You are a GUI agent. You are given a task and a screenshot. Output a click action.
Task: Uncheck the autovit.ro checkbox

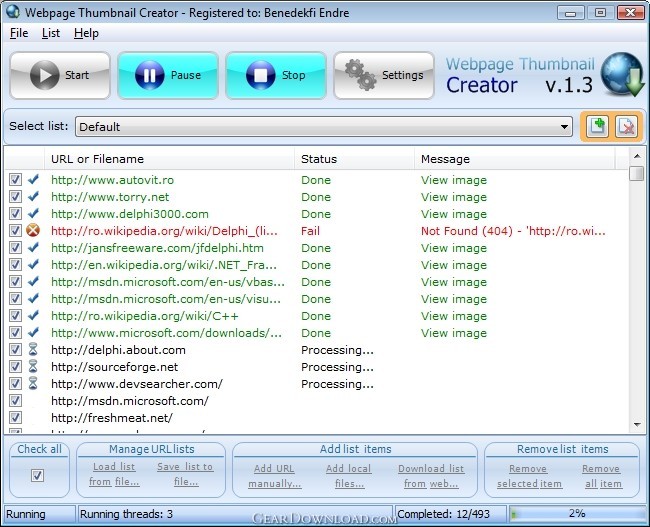click(15, 180)
